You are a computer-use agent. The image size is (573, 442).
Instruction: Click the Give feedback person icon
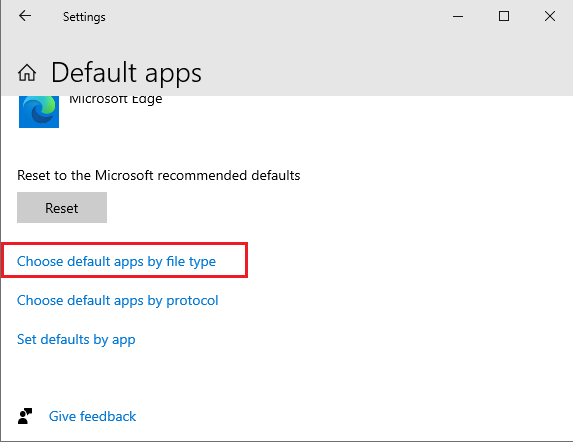pyautogui.click(x=25, y=416)
